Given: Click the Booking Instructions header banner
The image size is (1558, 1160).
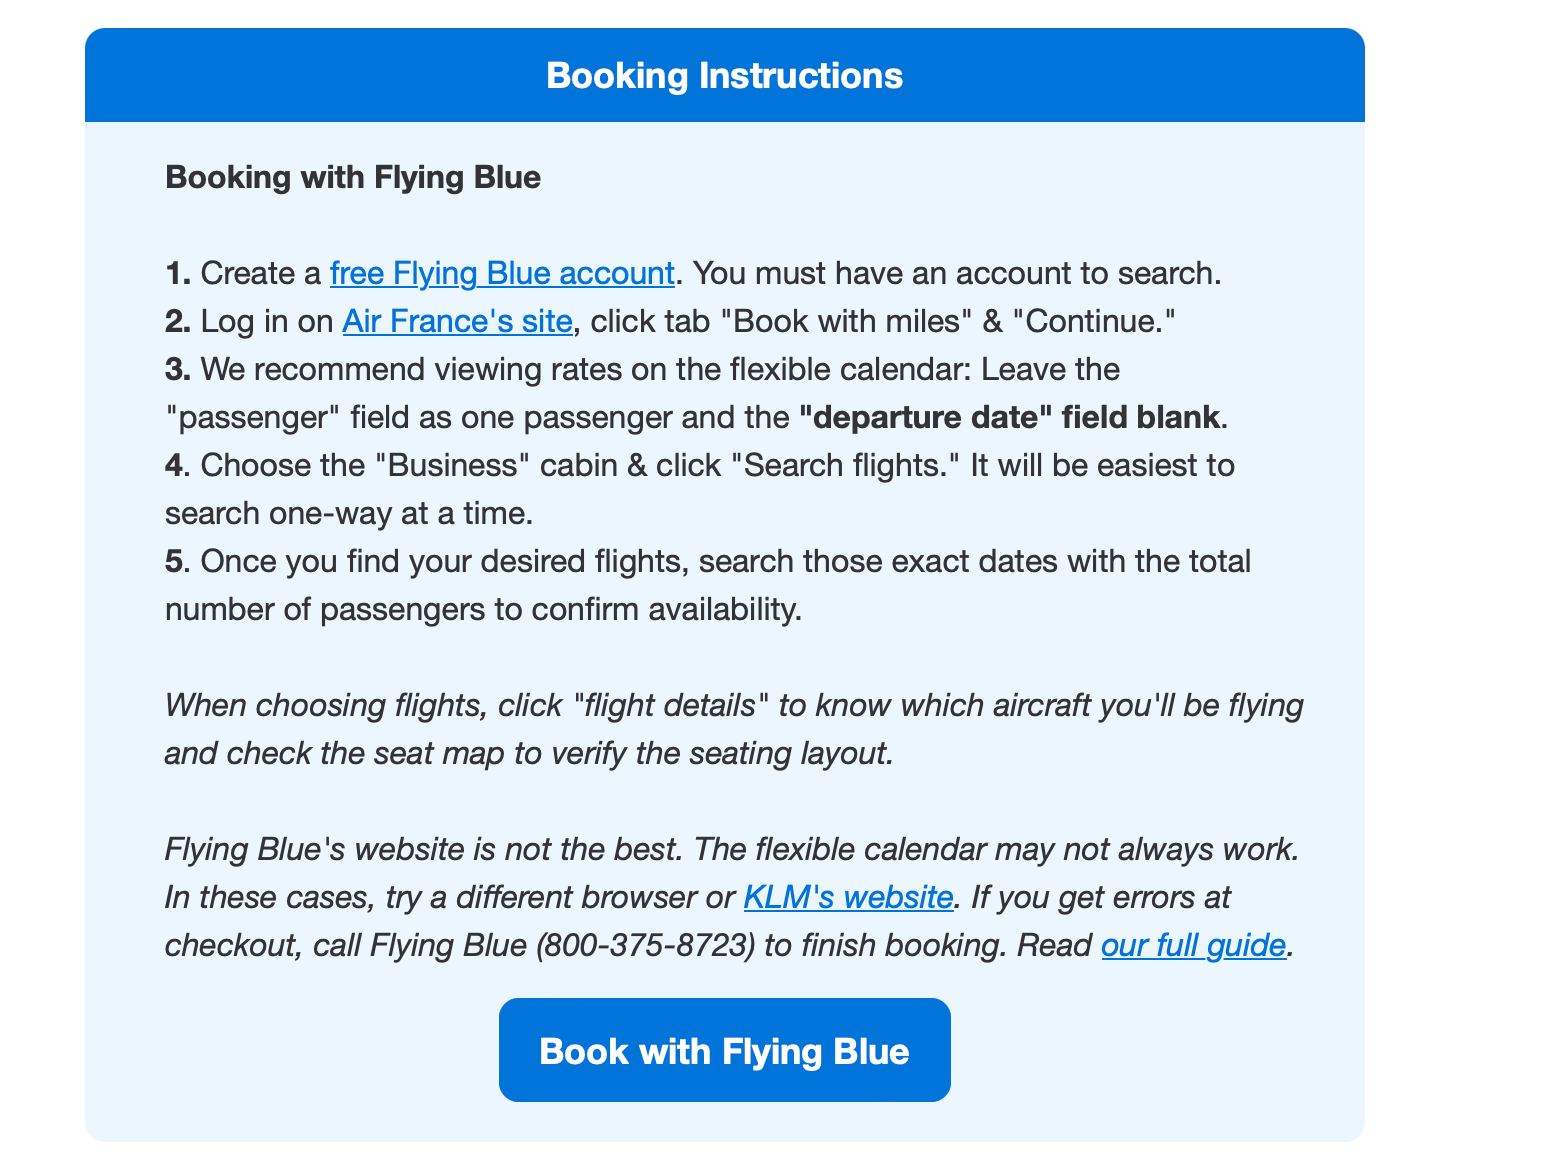Looking at the screenshot, I should [x=724, y=75].
